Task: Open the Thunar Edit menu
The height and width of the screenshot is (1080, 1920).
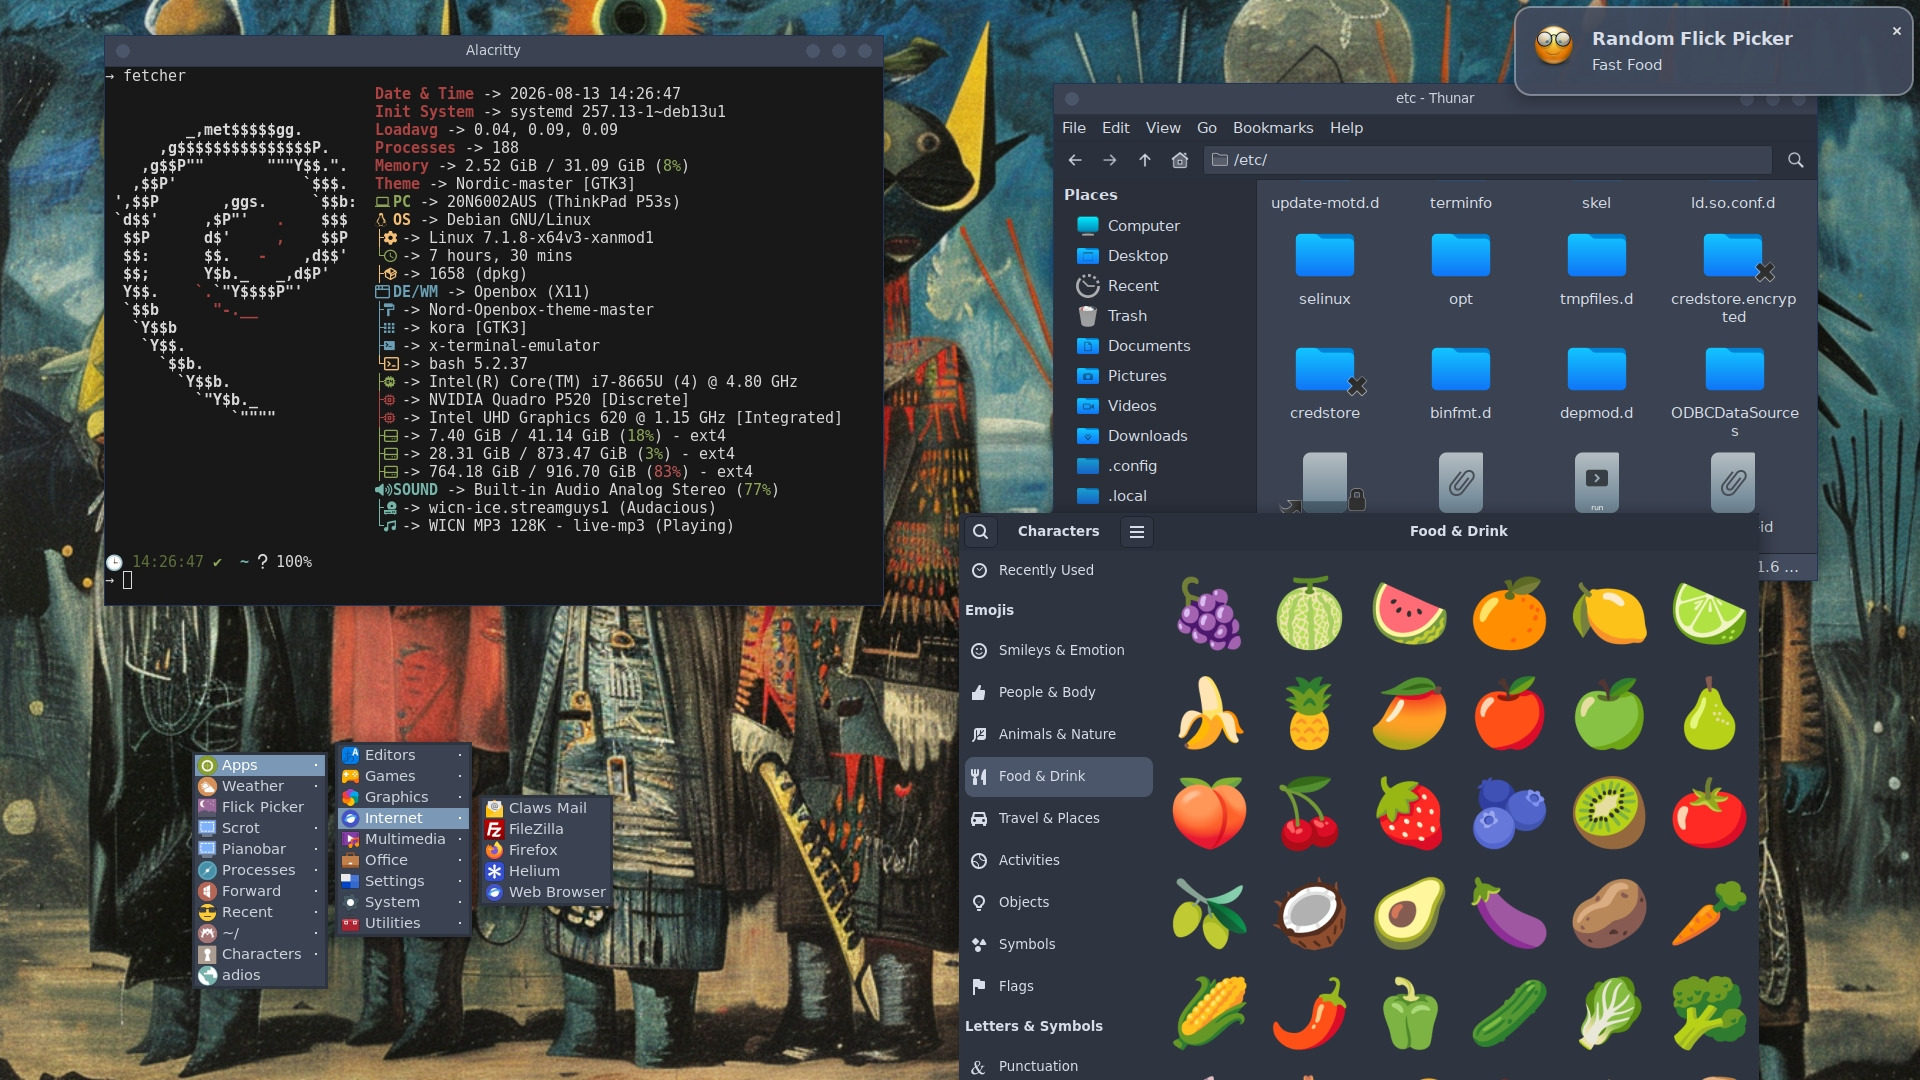Action: [x=1115, y=128]
